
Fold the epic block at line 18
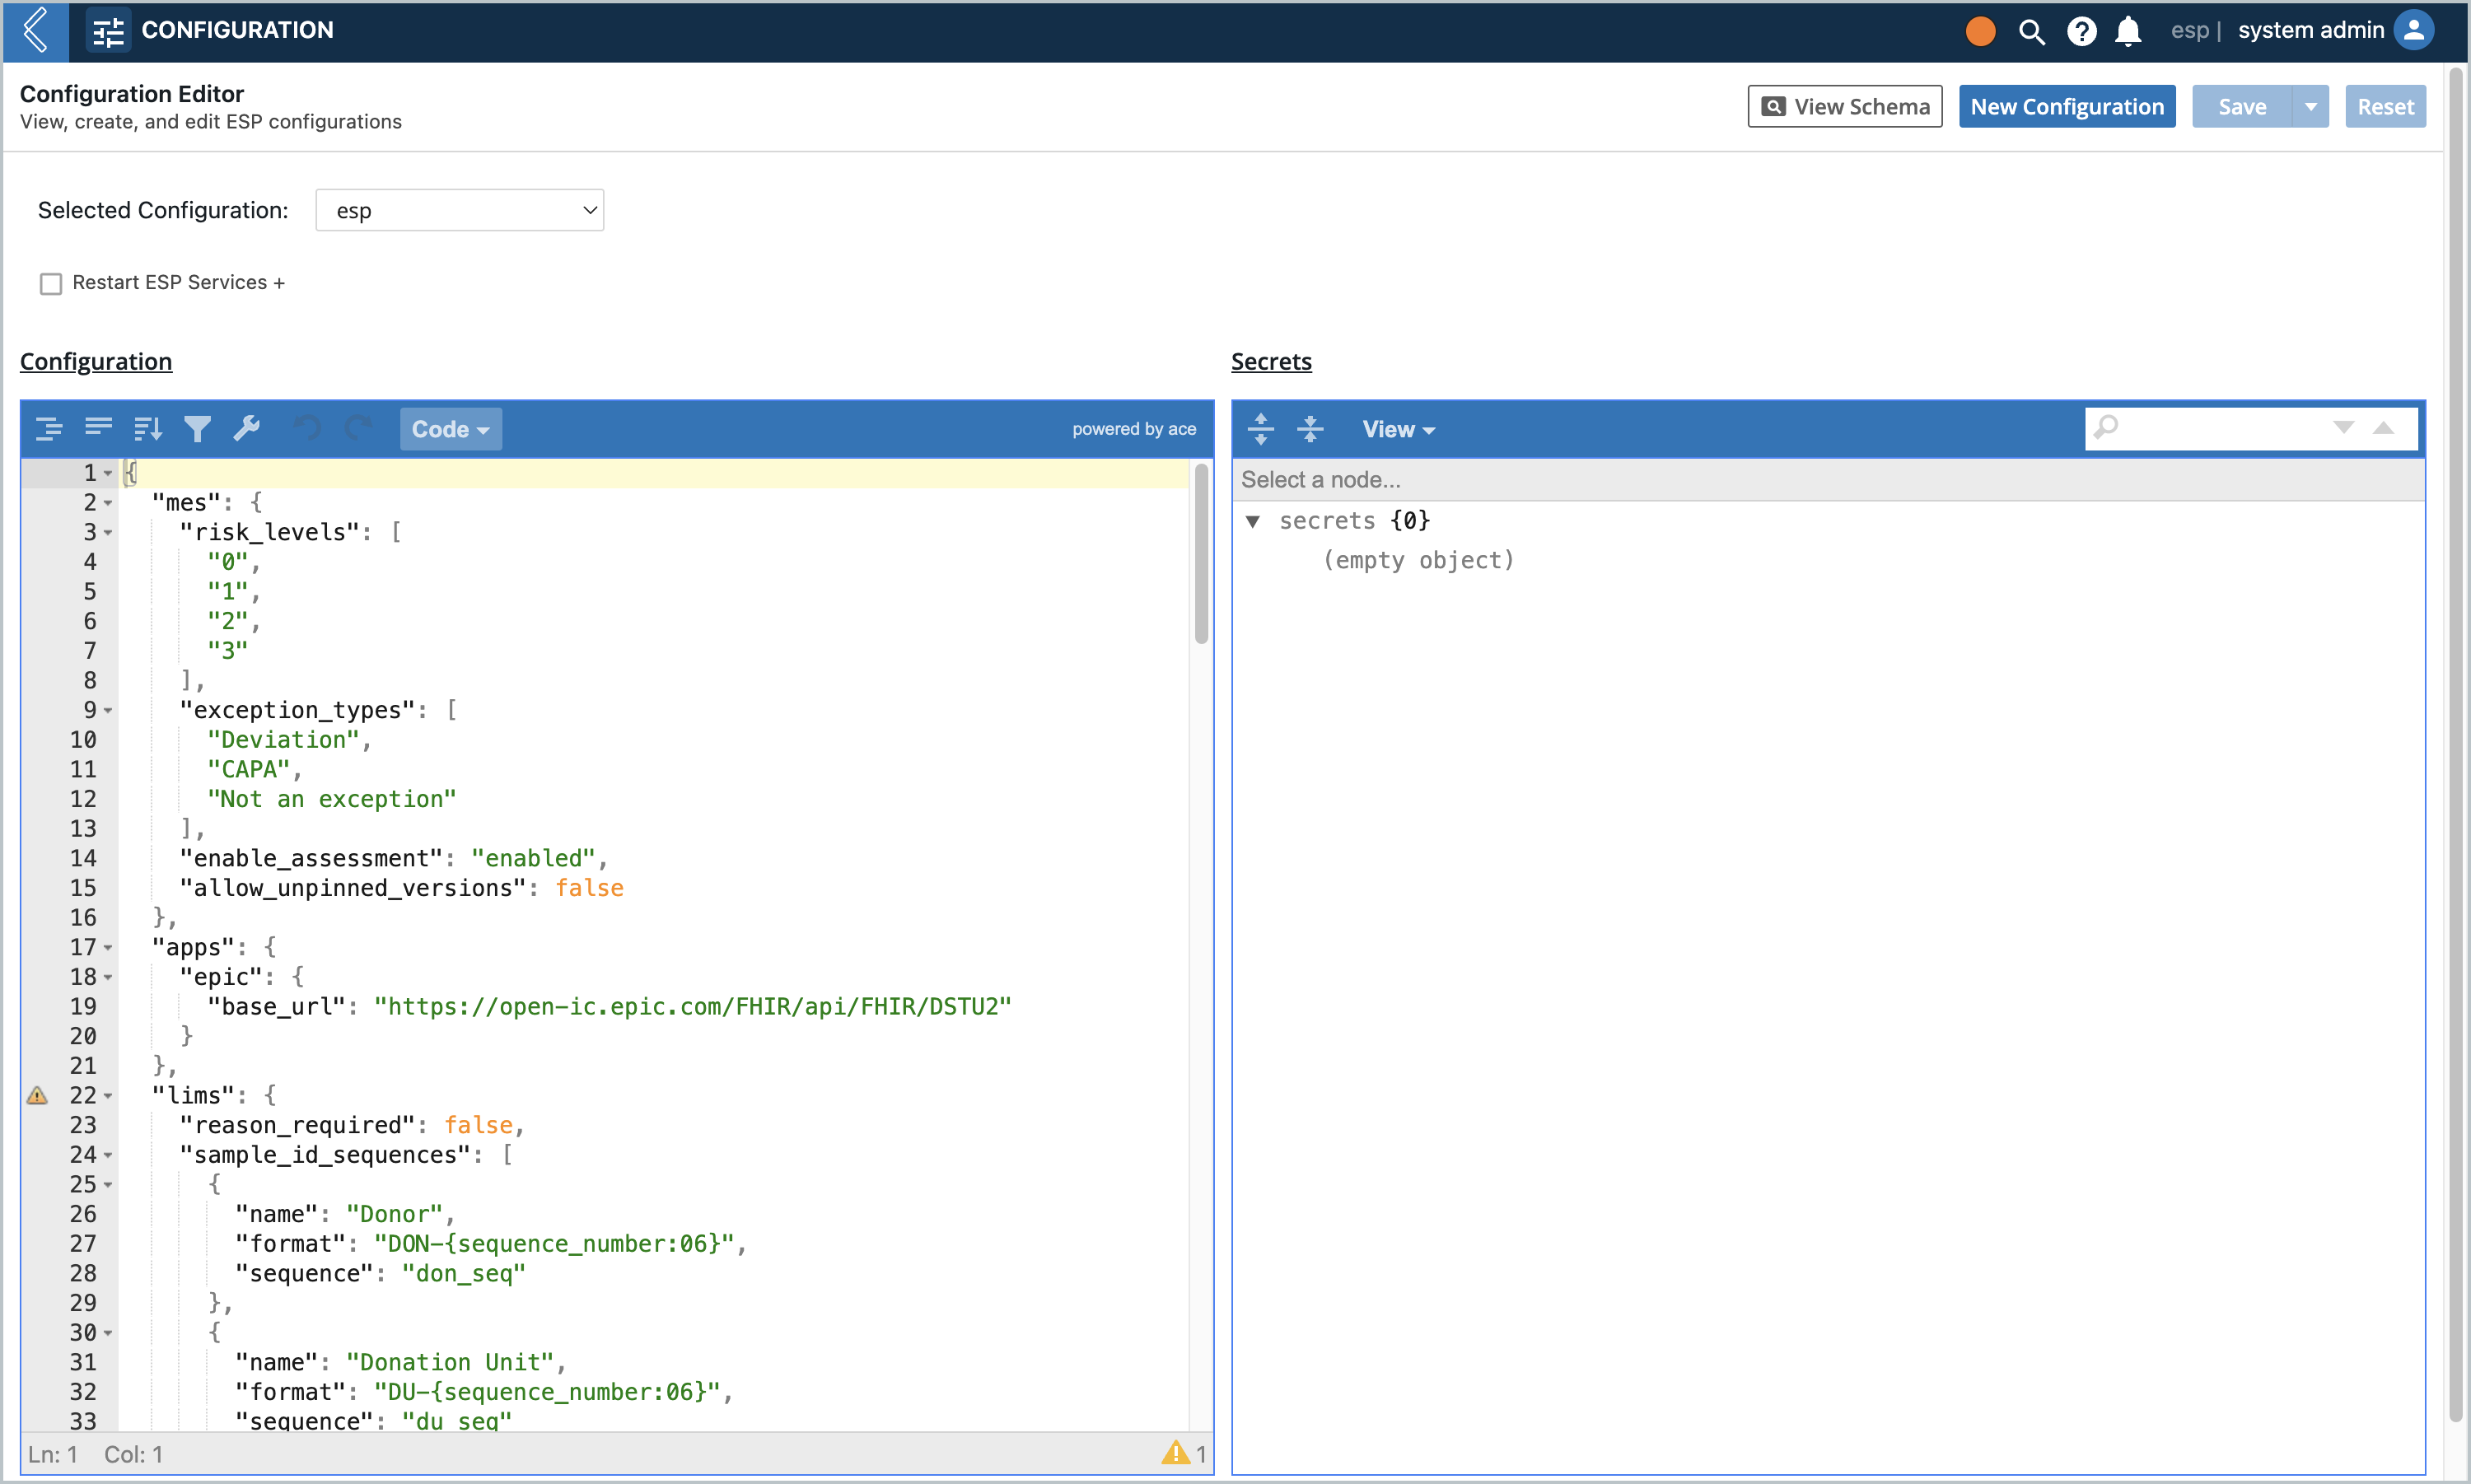pyautogui.click(x=108, y=978)
